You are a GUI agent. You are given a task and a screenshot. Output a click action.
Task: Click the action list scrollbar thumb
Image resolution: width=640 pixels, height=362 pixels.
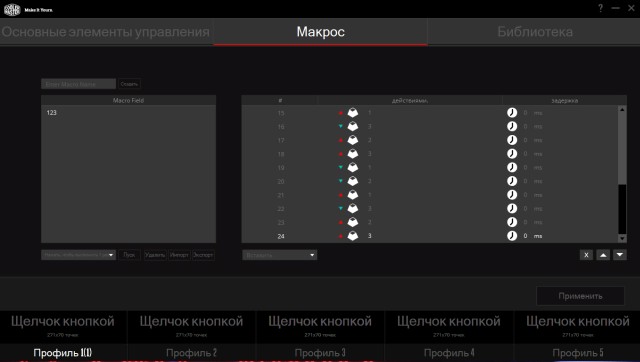coord(622,149)
